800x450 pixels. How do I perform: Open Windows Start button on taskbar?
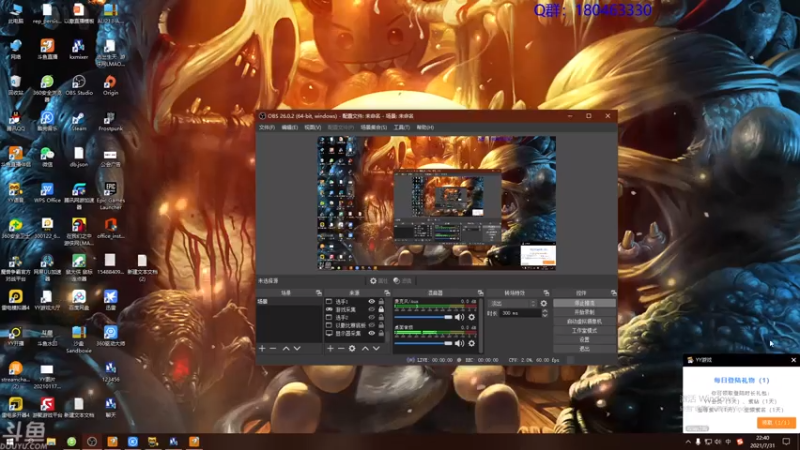point(10,442)
